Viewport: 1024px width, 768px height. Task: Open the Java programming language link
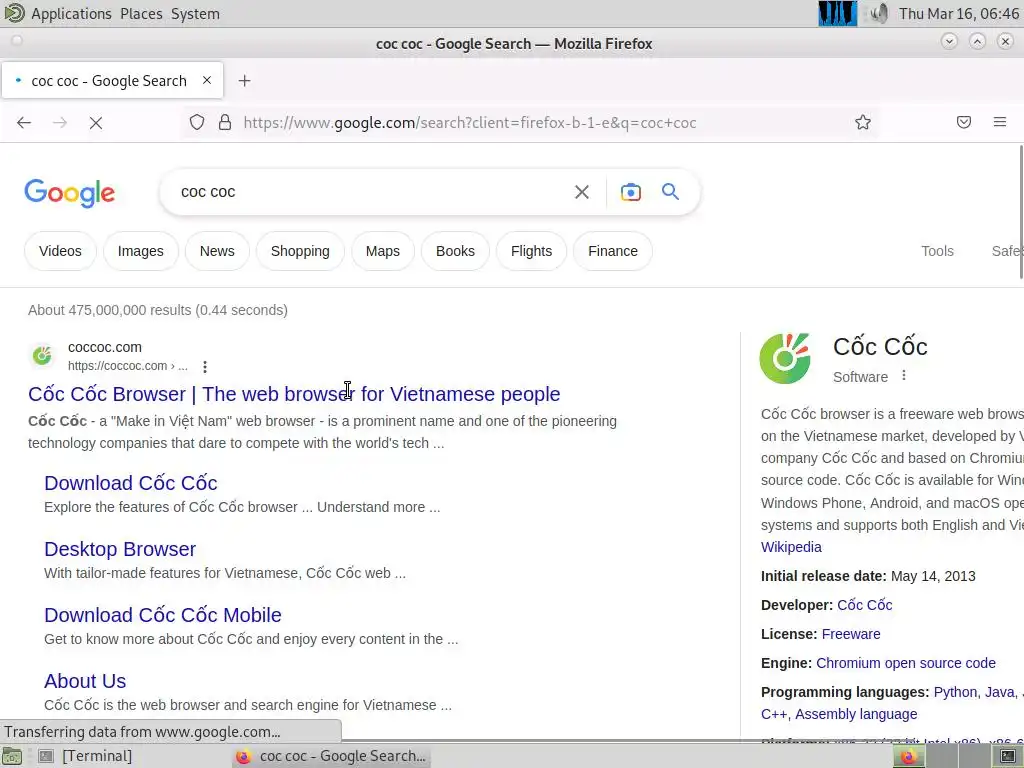click(x=1000, y=692)
